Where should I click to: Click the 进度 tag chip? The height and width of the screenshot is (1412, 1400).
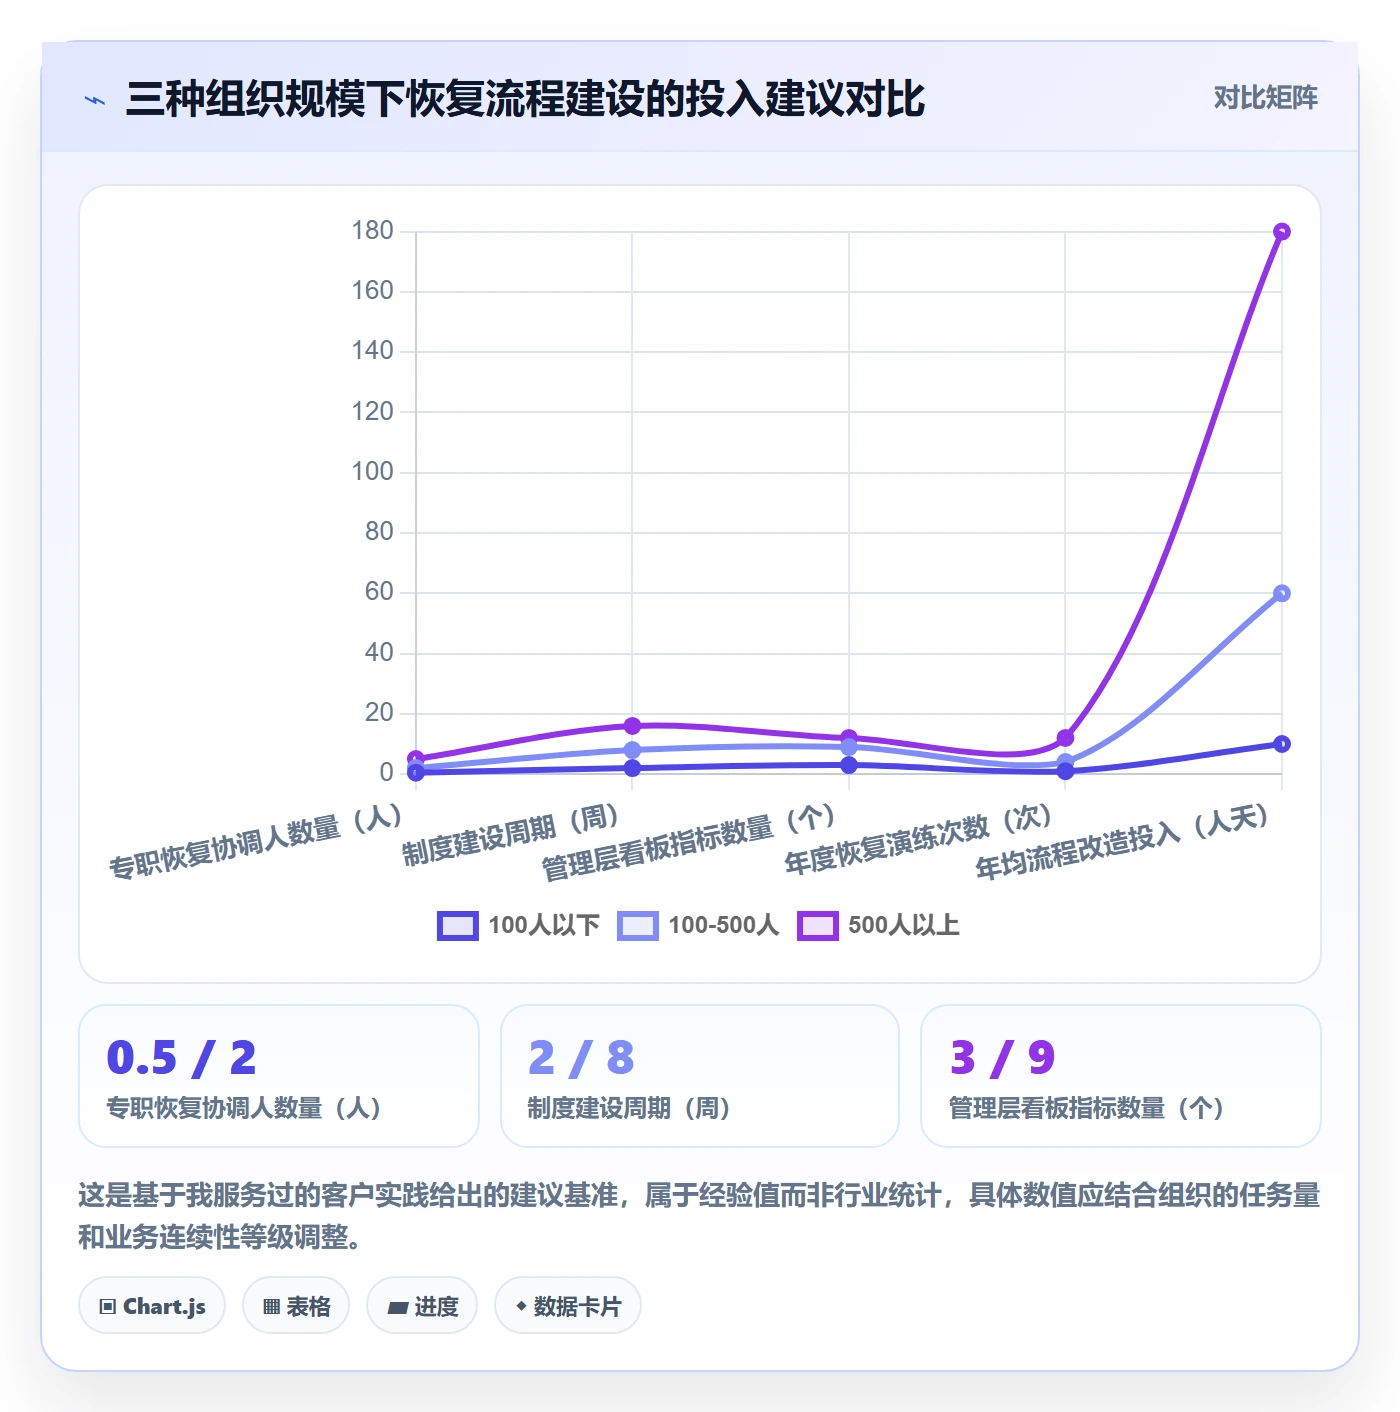click(422, 1305)
